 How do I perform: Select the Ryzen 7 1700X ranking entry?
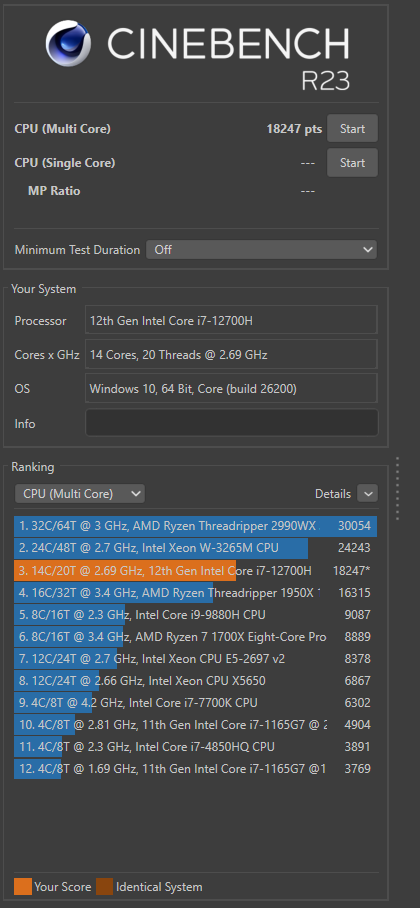(x=196, y=636)
